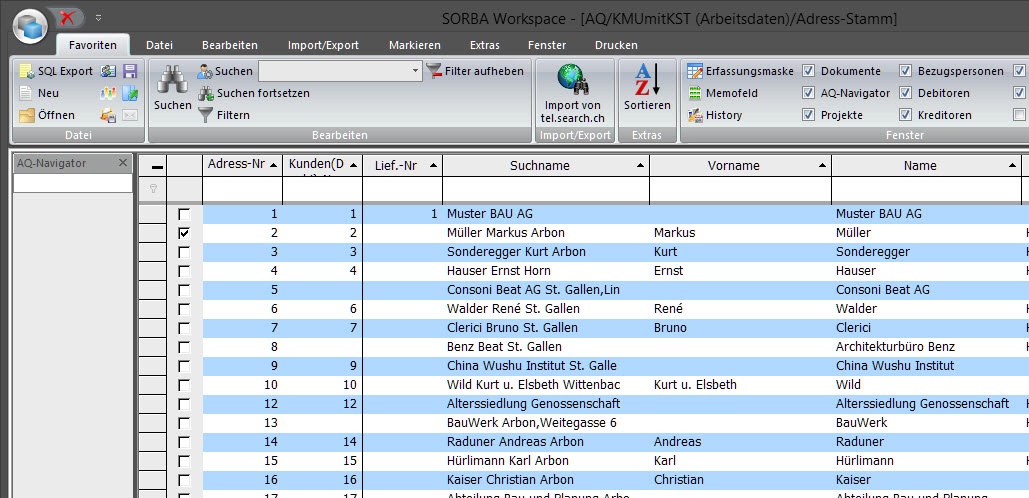The image size is (1029, 498).
Task: Uncheck the Dokumente checkbox
Action: click(x=808, y=71)
